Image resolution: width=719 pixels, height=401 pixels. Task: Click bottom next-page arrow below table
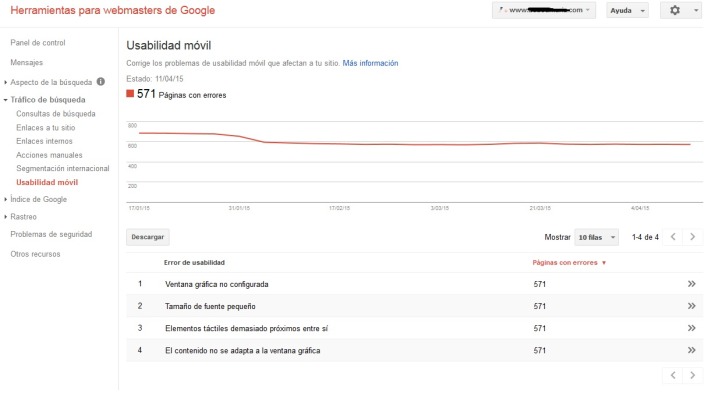tap(692, 375)
